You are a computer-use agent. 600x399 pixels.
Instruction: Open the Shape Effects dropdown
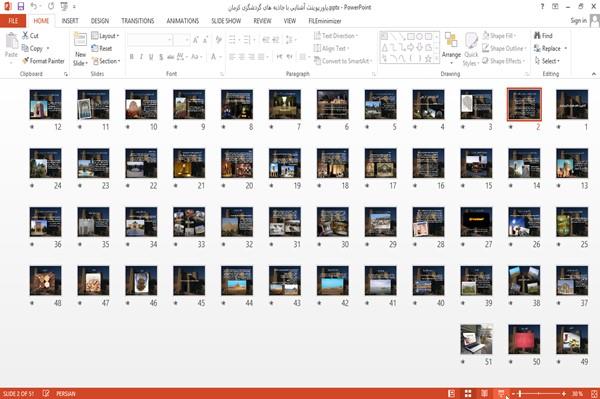[x=504, y=61]
